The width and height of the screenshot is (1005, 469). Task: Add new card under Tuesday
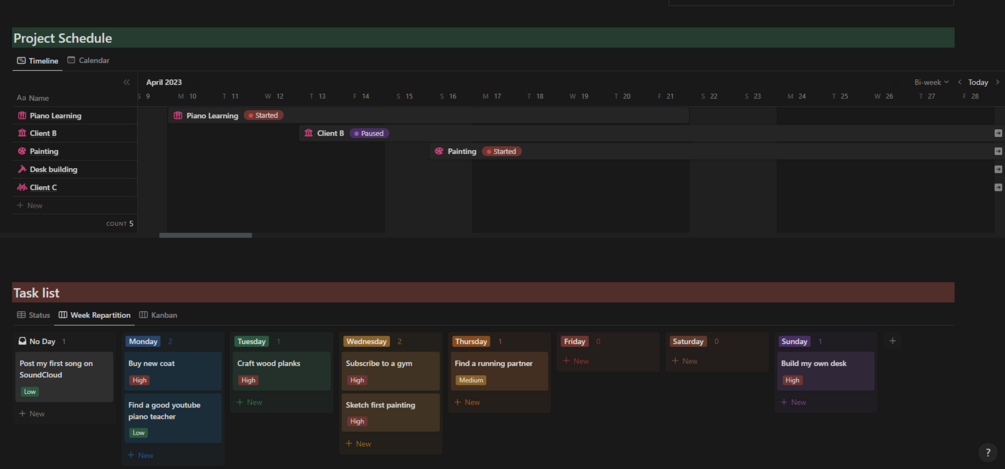[249, 402]
